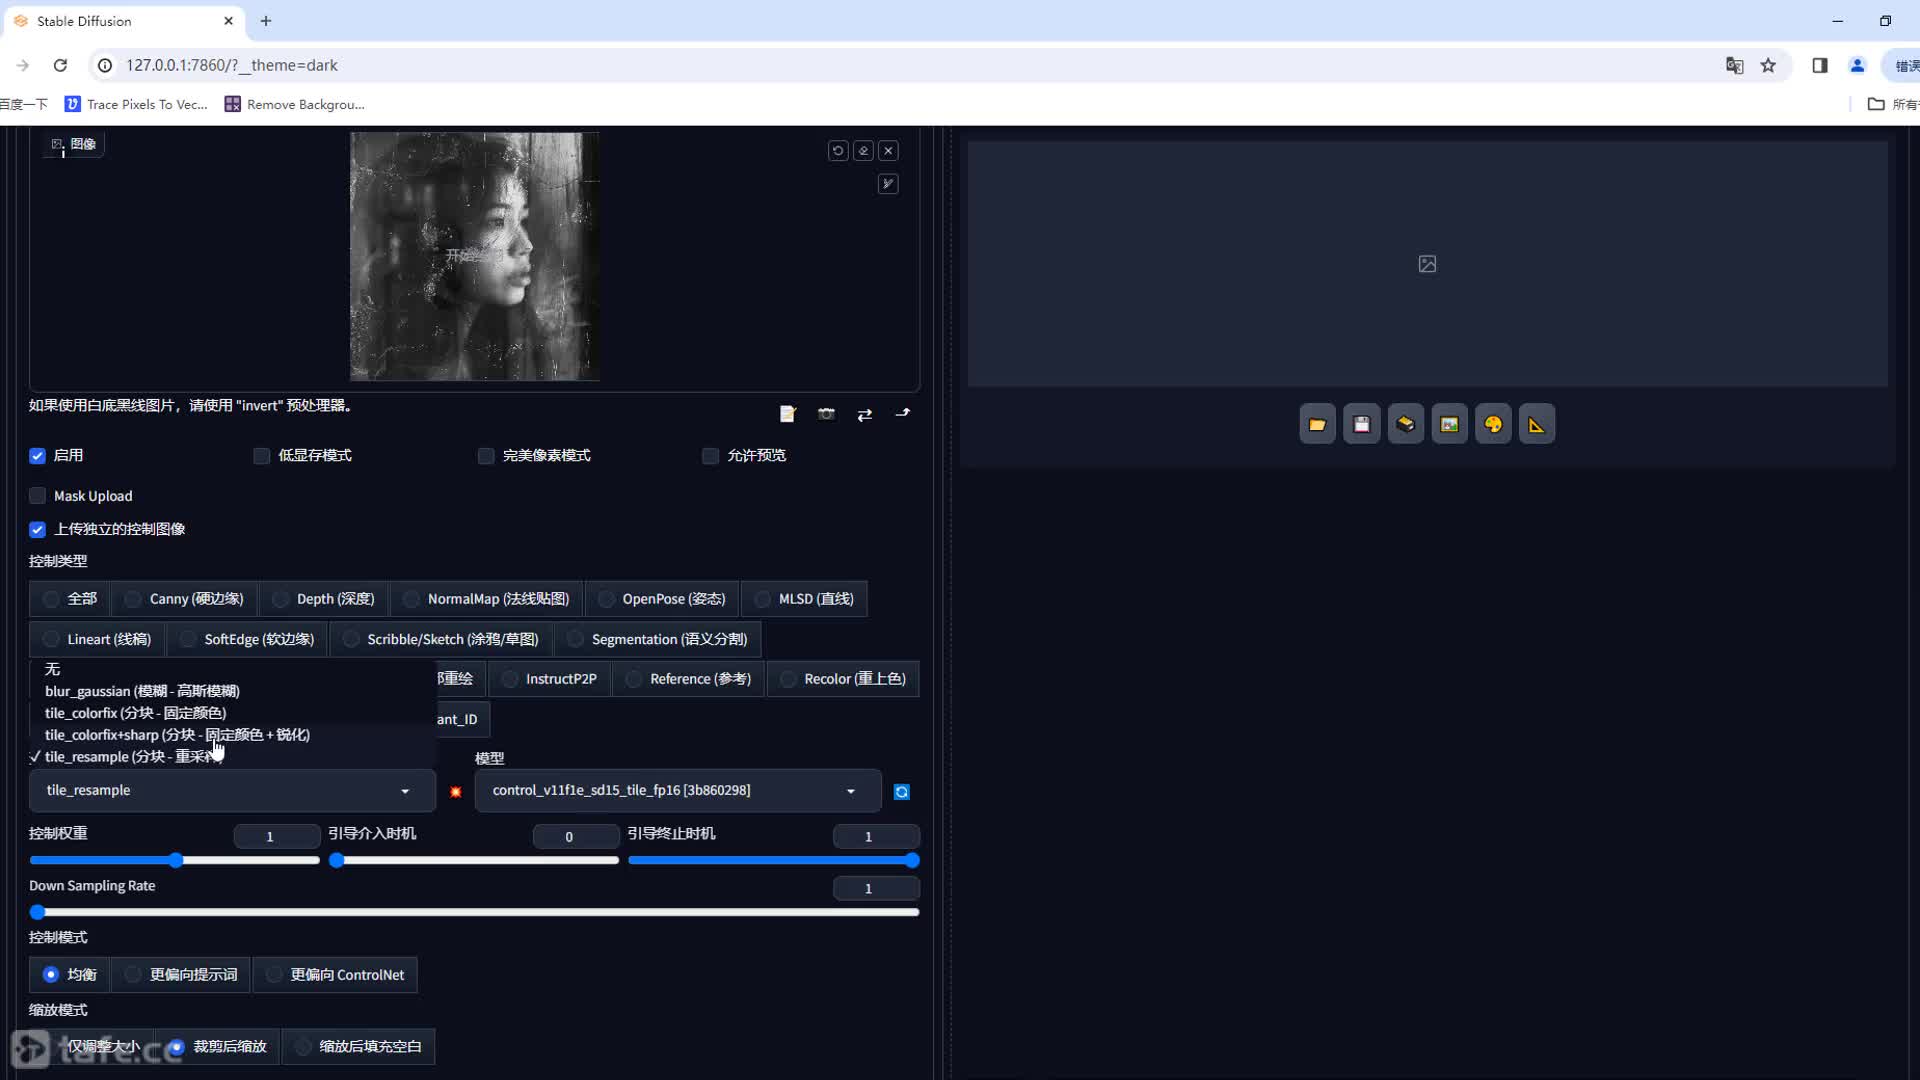Select Depth (深度) control type

tap(323, 599)
